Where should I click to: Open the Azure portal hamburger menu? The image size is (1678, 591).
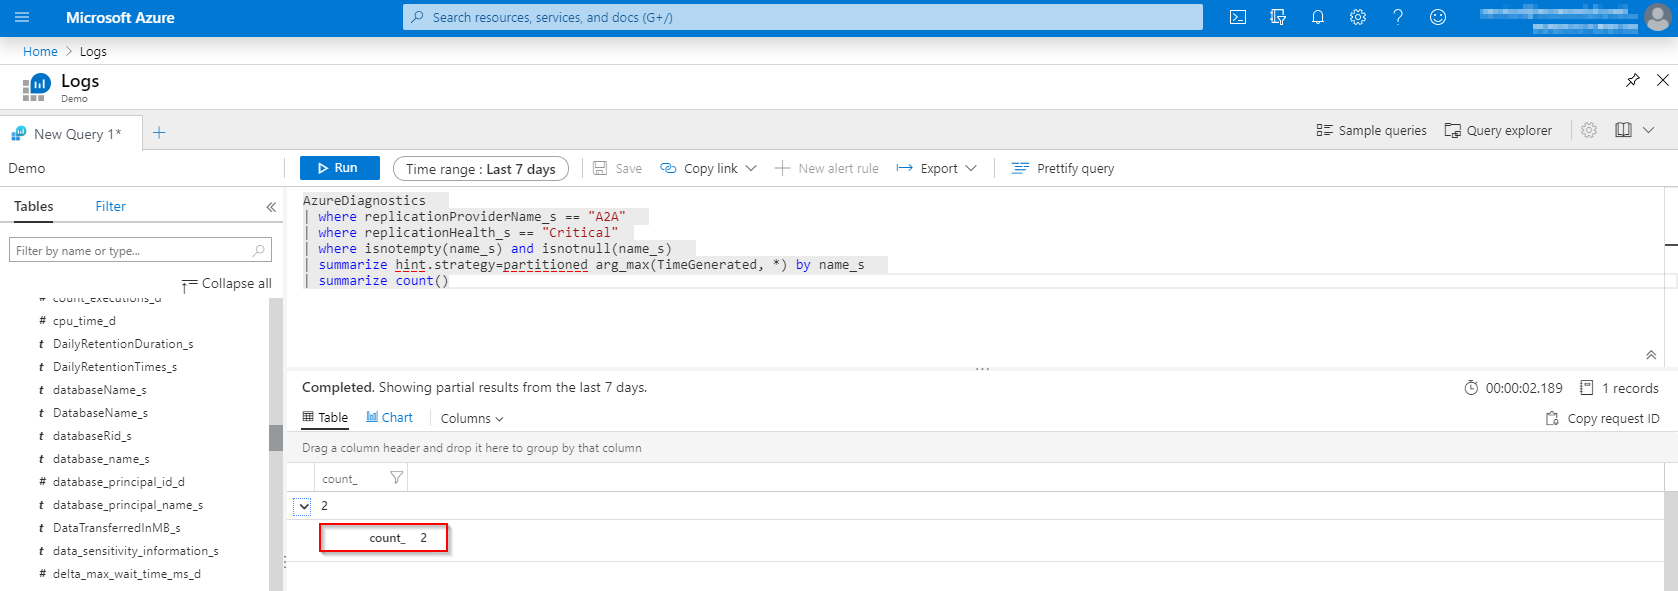(22, 18)
